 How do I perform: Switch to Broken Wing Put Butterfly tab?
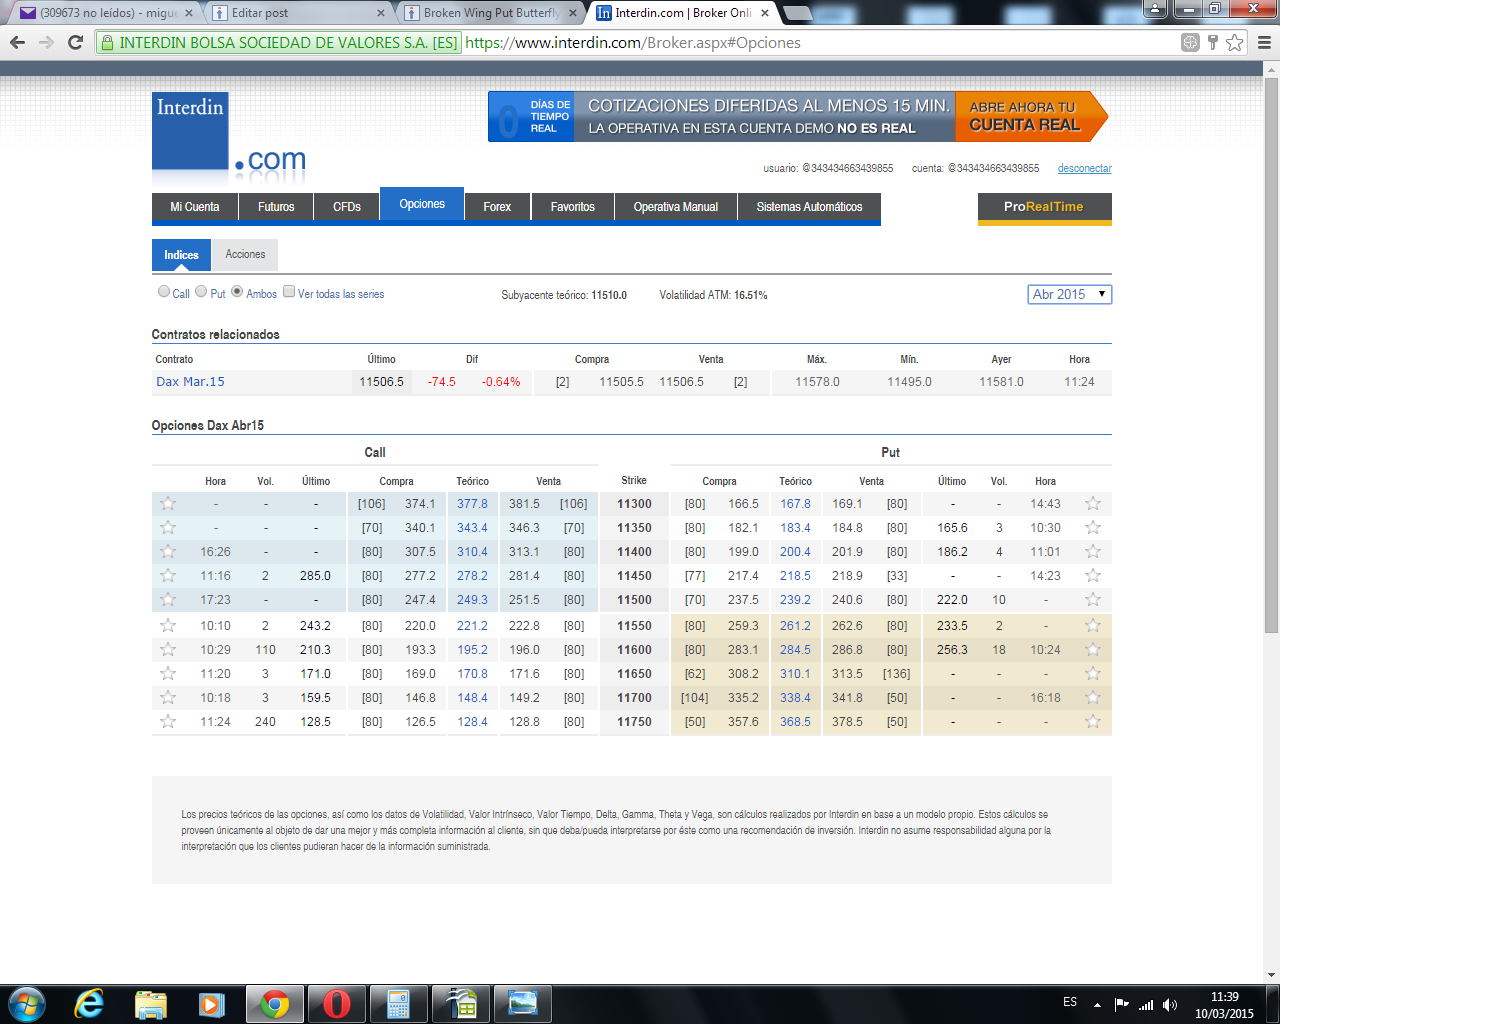[491, 13]
